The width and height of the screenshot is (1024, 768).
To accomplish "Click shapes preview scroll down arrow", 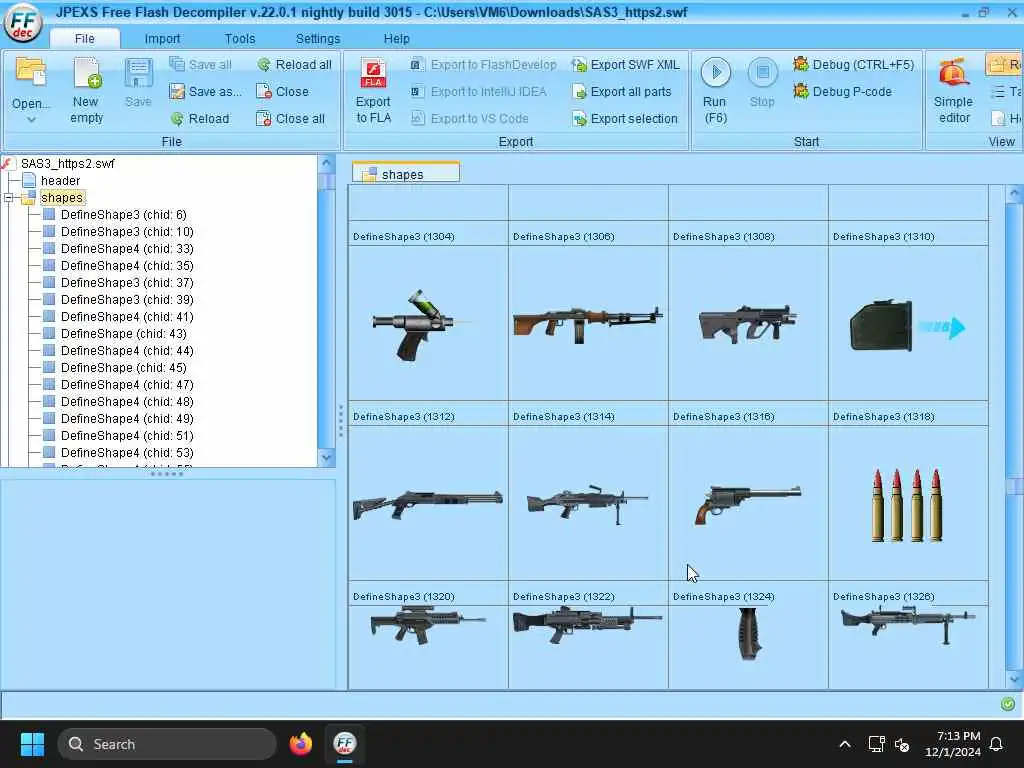I will coord(1014,679).
